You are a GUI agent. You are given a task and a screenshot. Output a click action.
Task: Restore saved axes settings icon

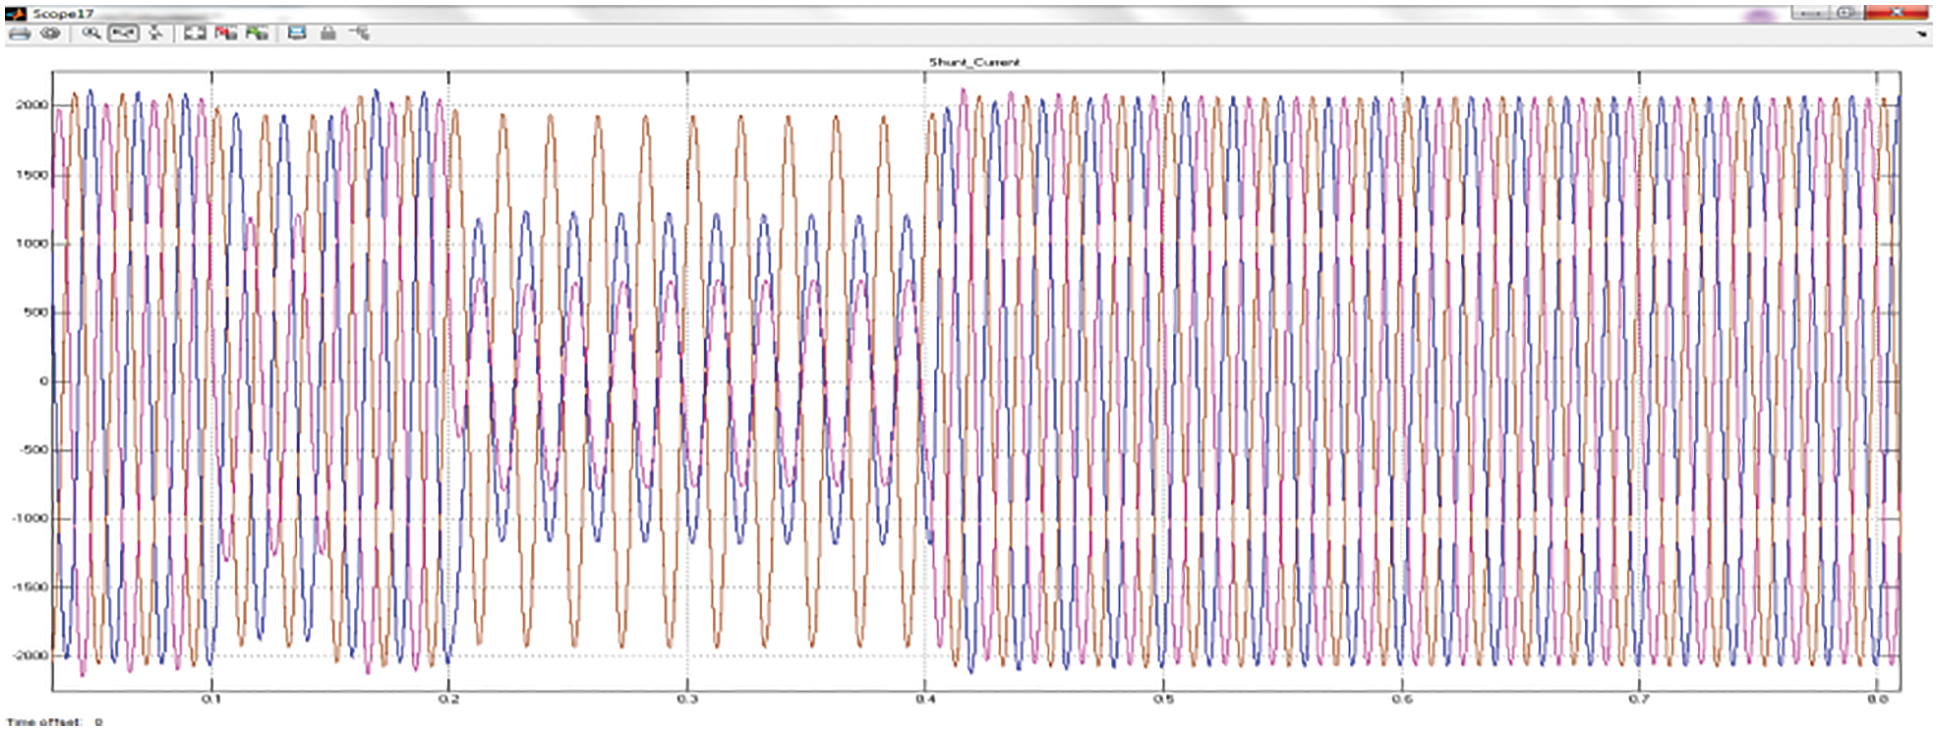pos(257,34)
